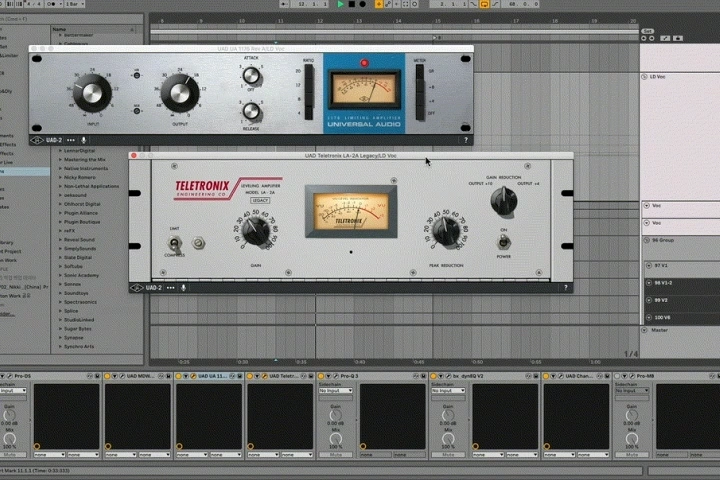720x480 pixels.
Task: Toggle LA-2A Limit/Compress switch
Action: pos(174,243)
